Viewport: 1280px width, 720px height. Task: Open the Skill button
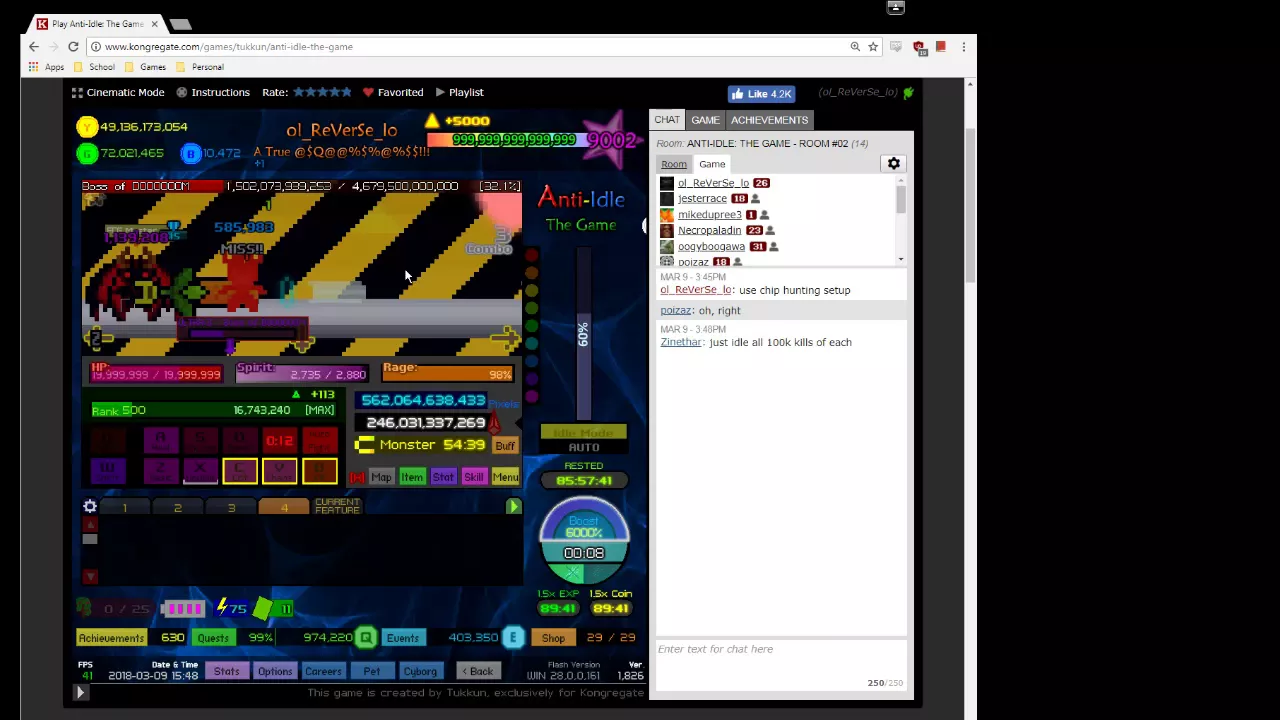tap(474, 477)
